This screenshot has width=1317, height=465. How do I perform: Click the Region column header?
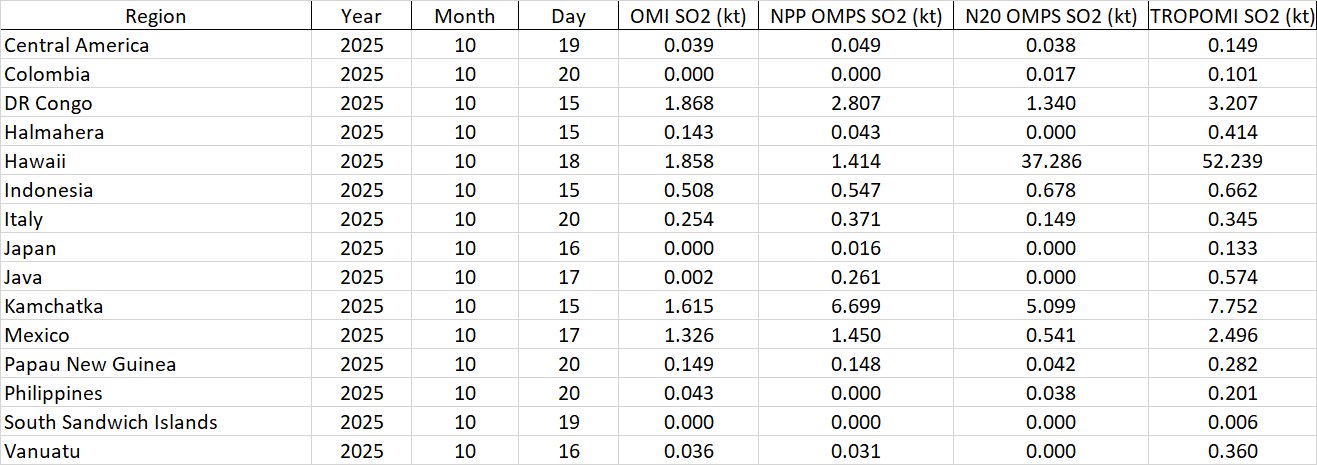coord(155,16)
